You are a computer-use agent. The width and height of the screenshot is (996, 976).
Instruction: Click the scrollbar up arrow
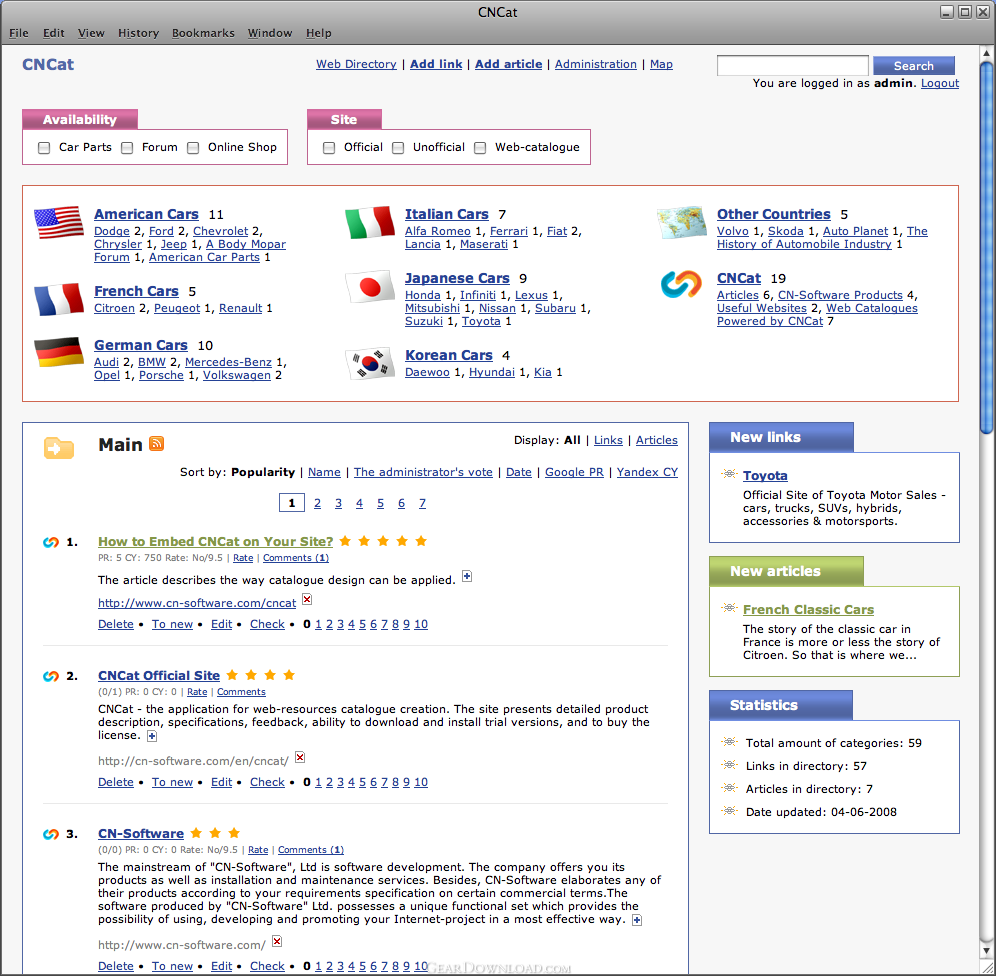pyautogui.click(x=986, y=53)
